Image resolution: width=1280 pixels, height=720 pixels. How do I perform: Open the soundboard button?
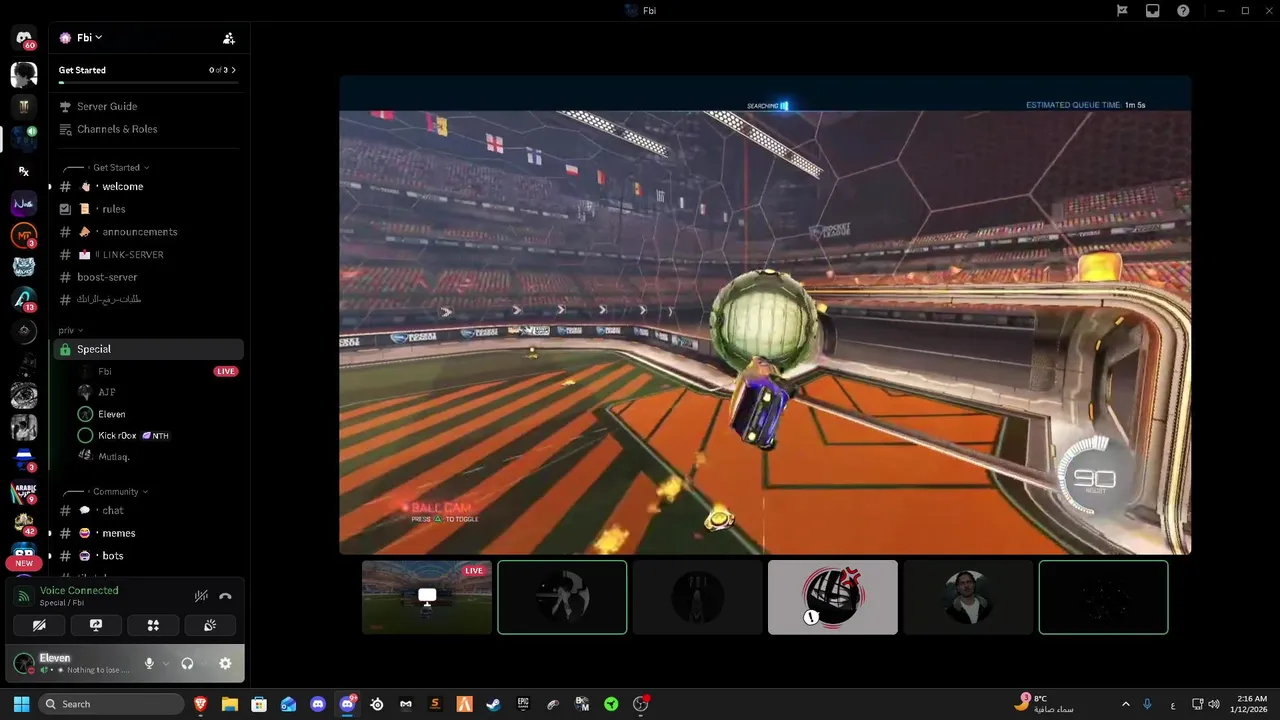[210, 625]
